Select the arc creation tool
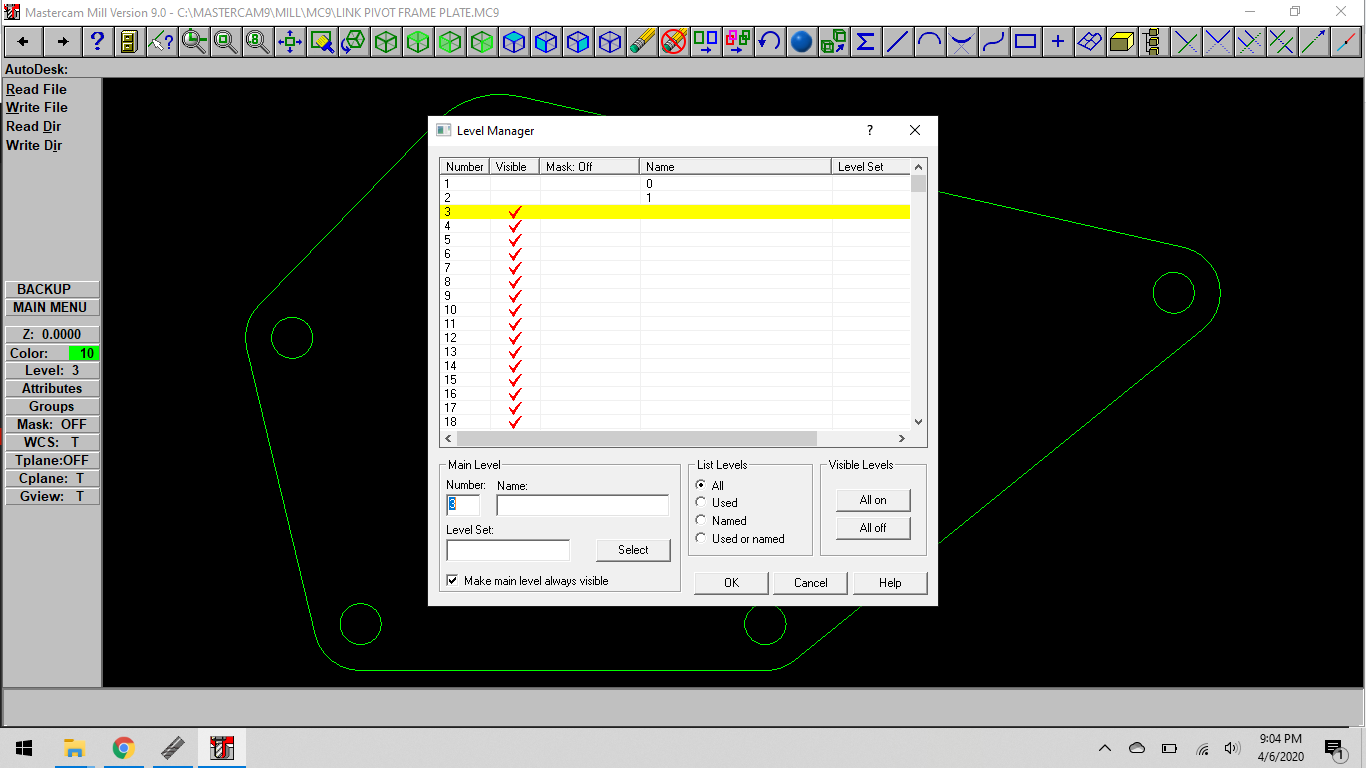 929,42
